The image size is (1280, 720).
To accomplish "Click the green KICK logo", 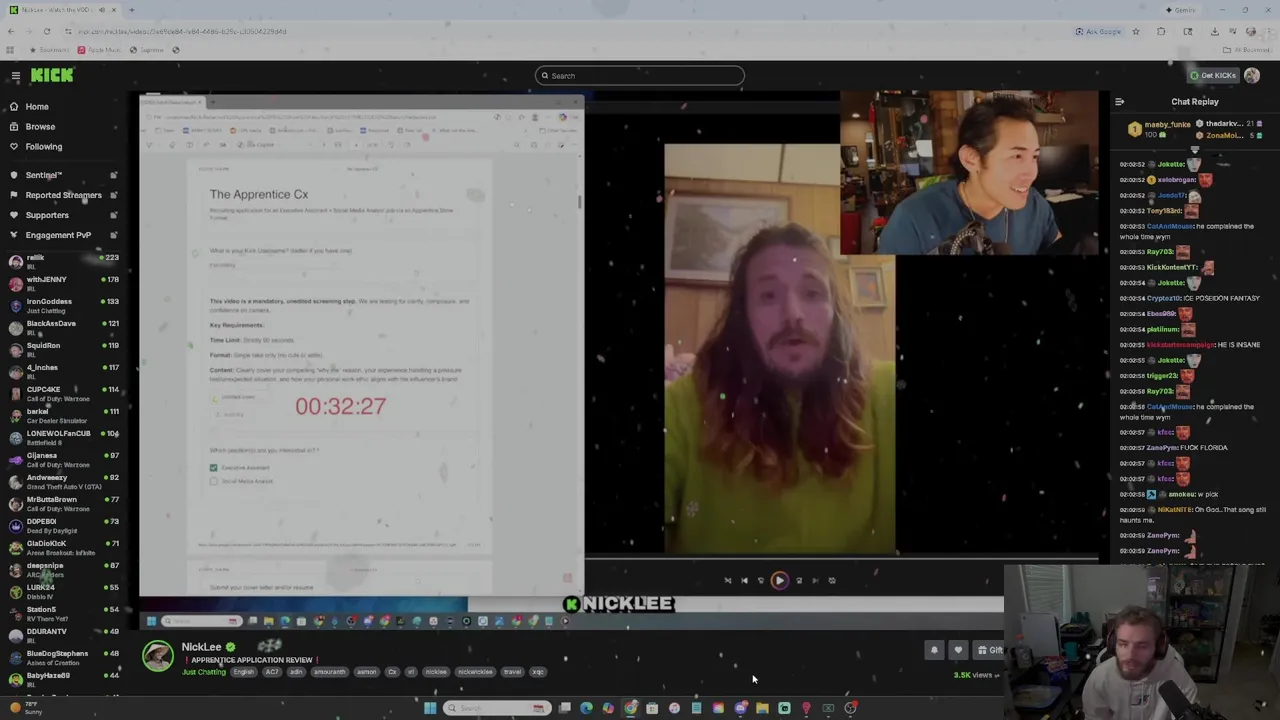I will pyautogui.click(x=52, y=75).
